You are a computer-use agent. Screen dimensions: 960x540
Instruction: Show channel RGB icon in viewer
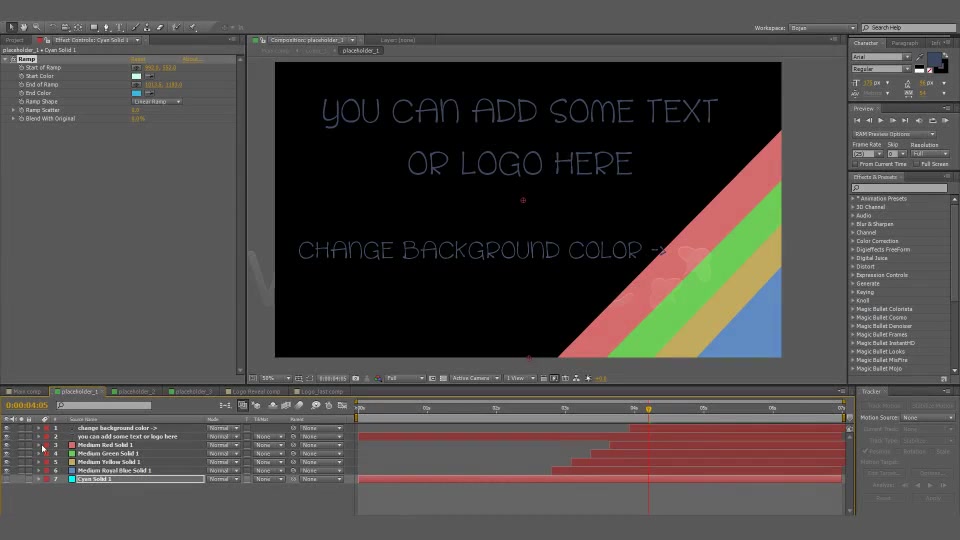coord(378,378)
